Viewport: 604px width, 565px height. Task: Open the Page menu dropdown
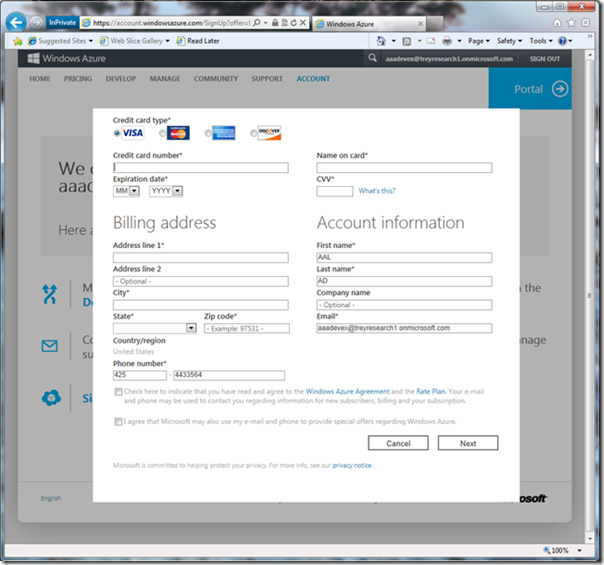[x=479, y=41]
